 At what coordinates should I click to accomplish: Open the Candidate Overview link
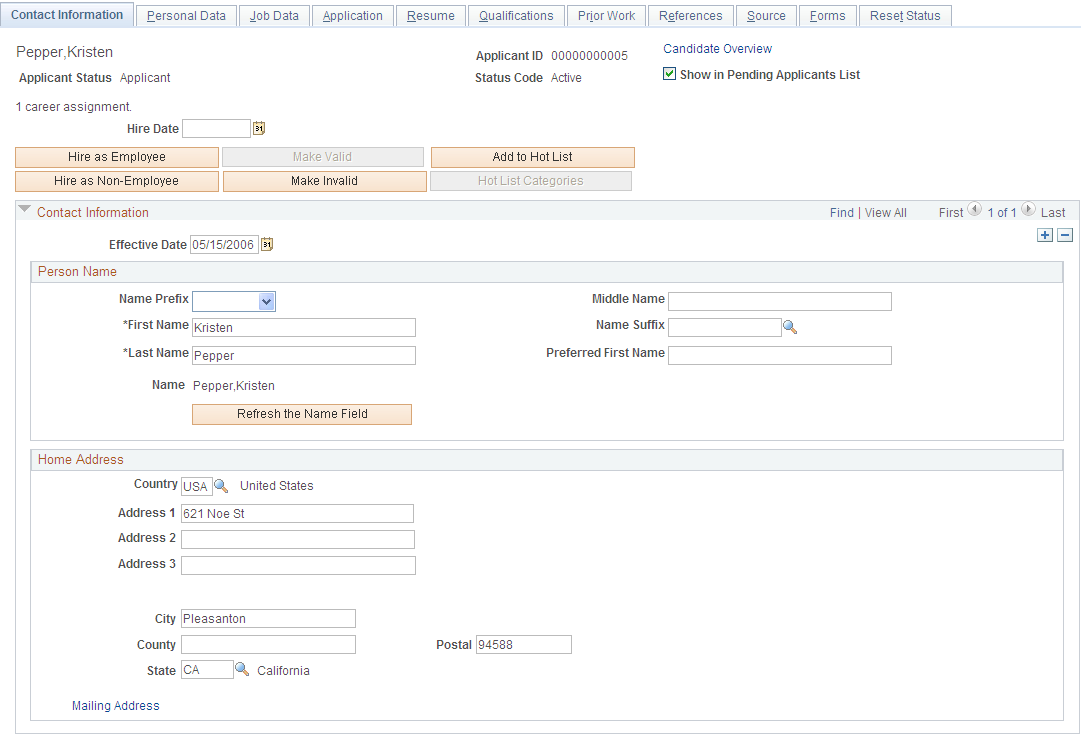pyautogui.click(x=718, y=49)
